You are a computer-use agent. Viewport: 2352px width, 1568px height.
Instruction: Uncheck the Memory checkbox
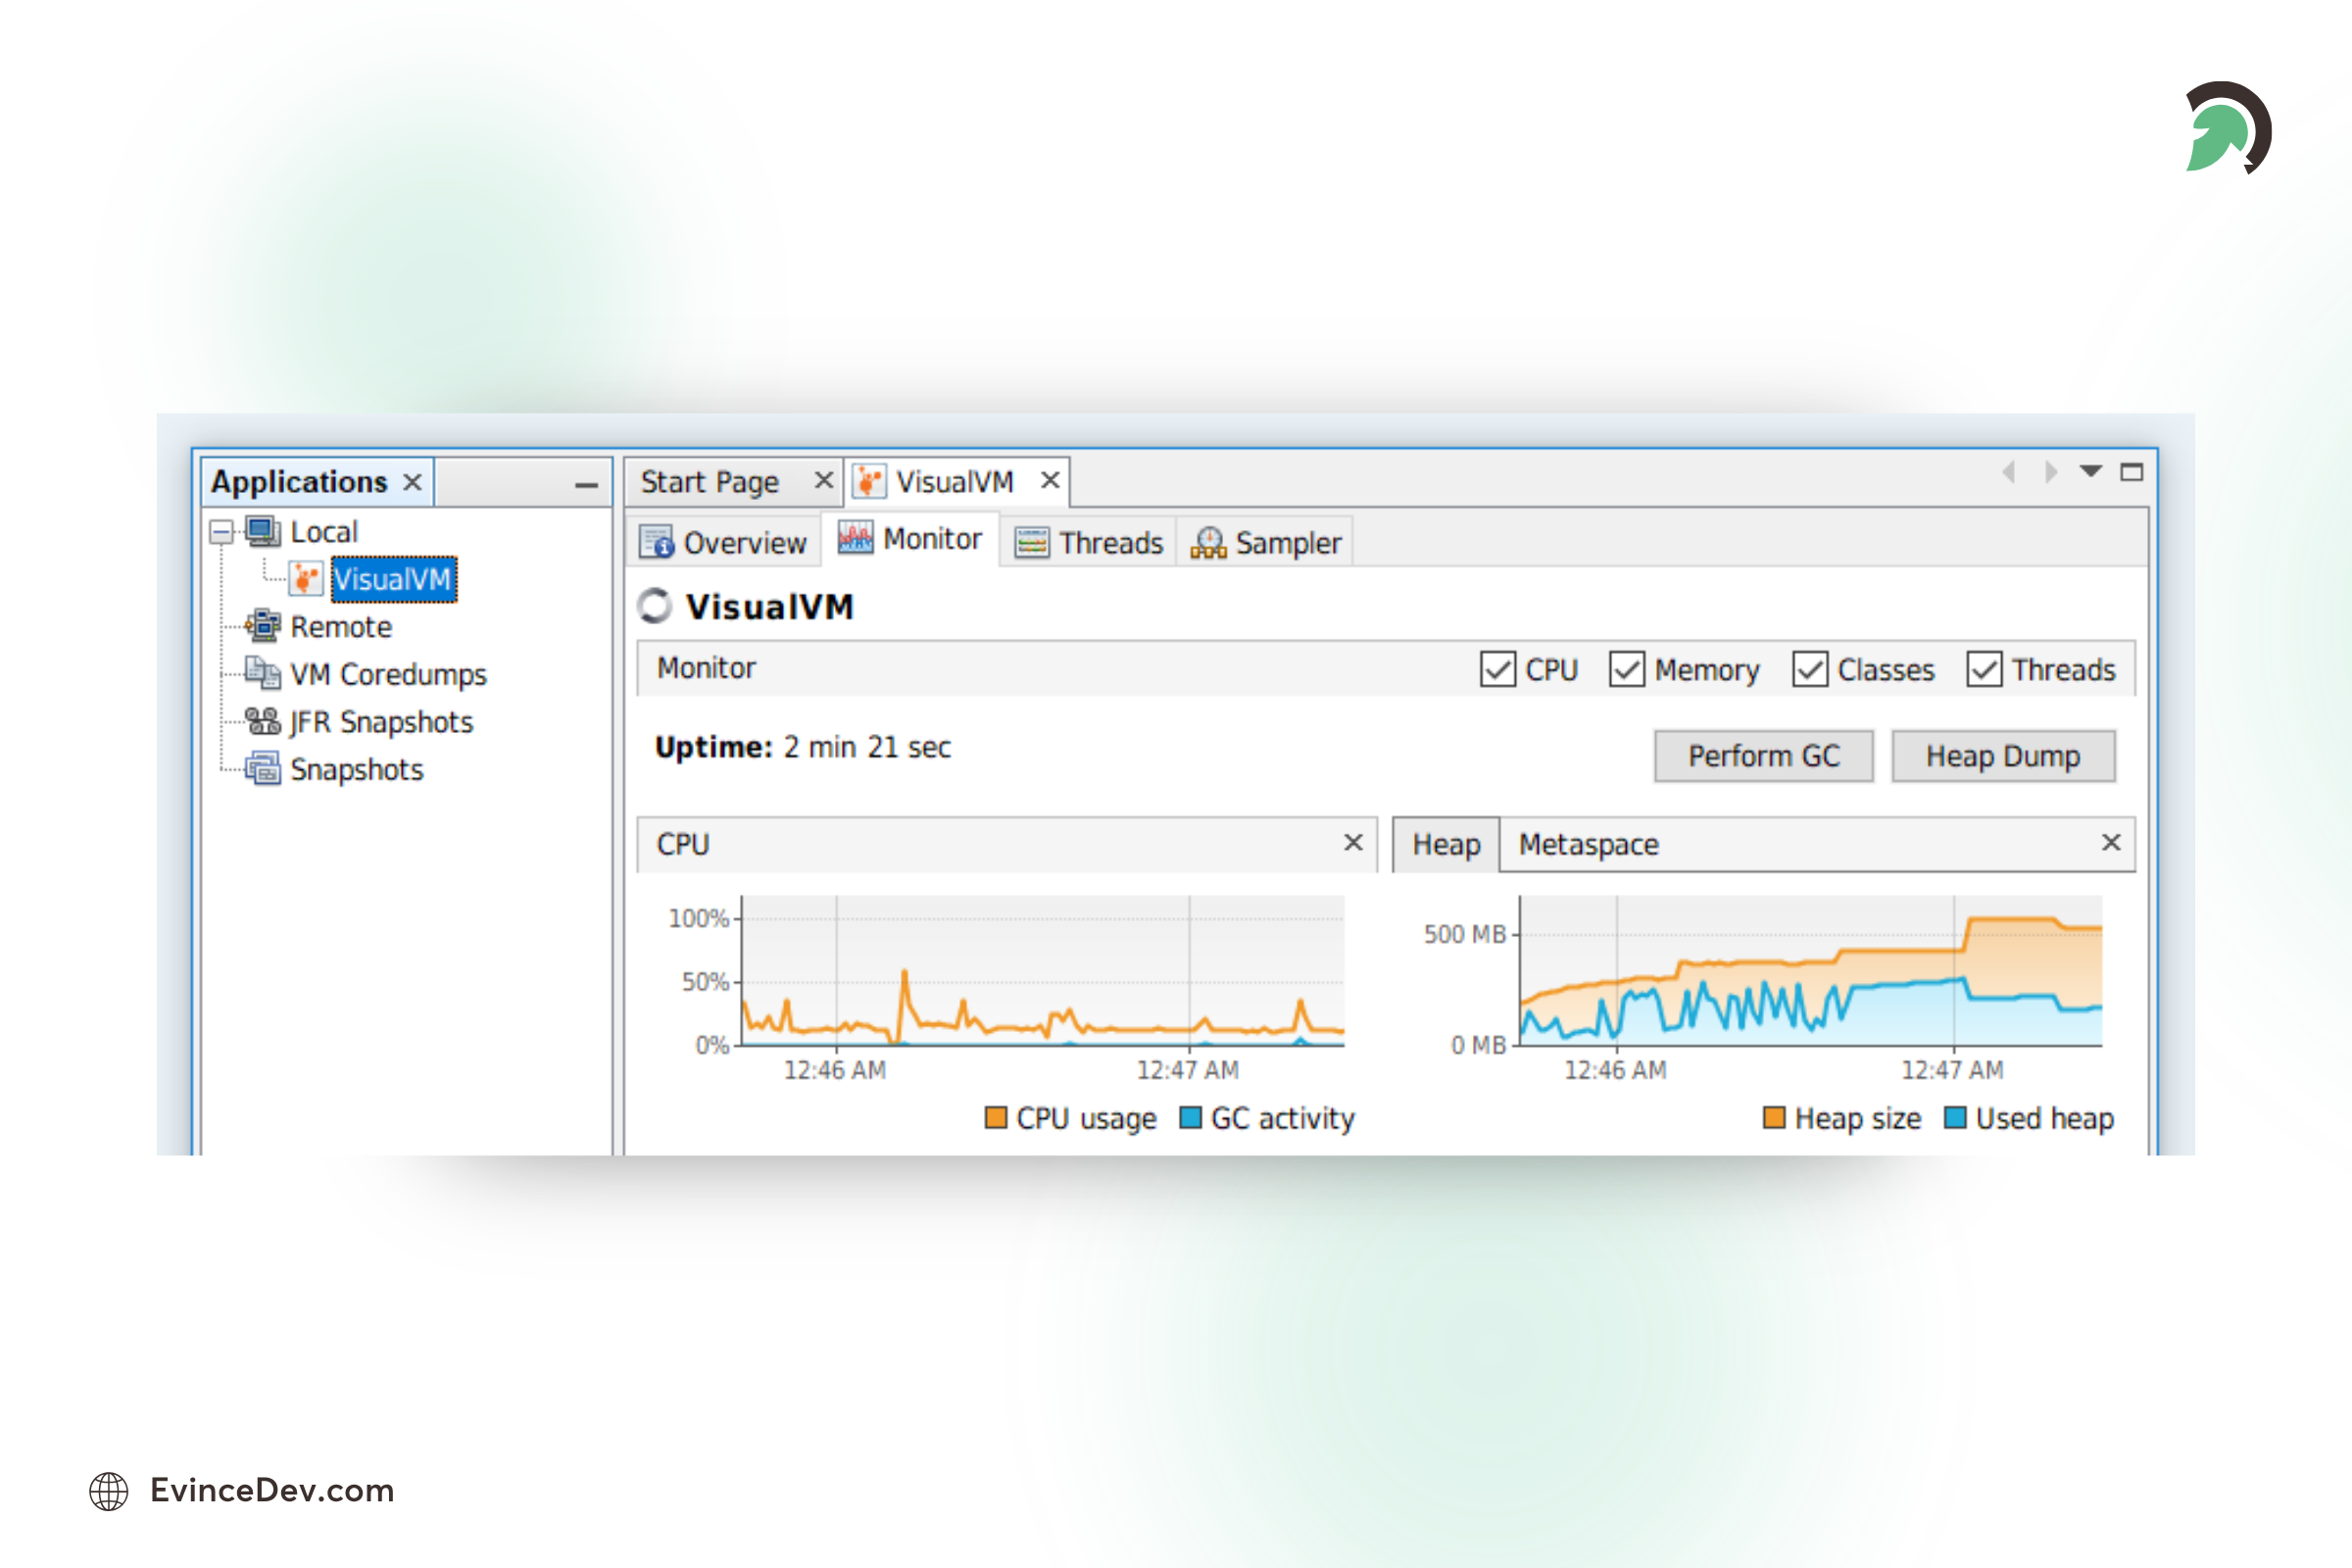point(1627,669)
